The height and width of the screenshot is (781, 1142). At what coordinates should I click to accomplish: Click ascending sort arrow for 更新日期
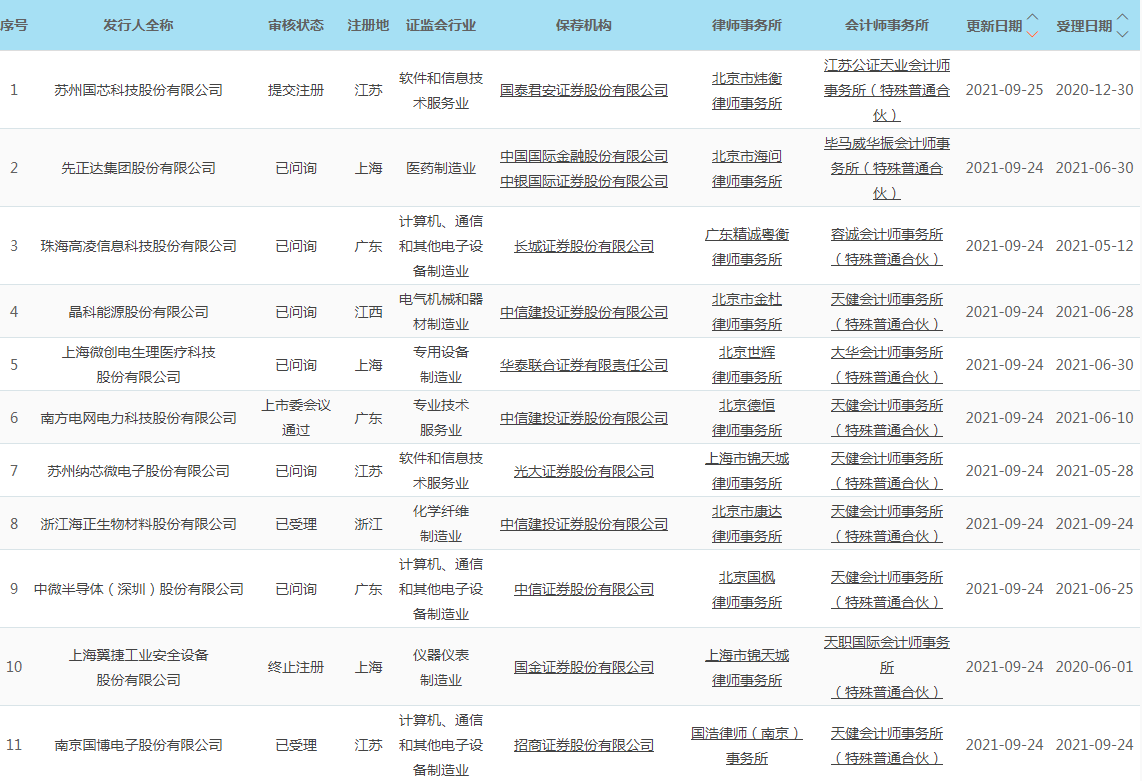[1033, 17]
